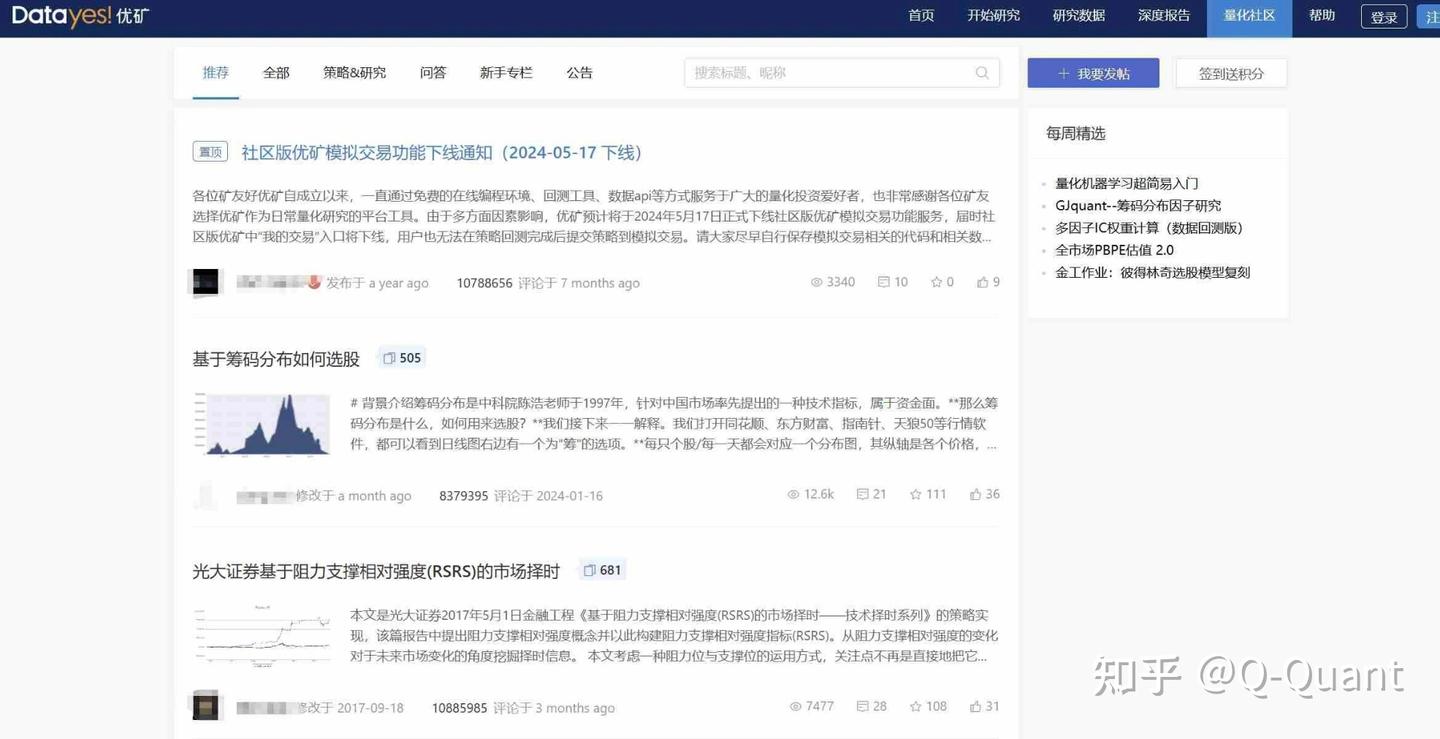The image size is (1440, 739).
Task: Open 深度报告 in the top navigation
Action: (x=1163, y=16)
